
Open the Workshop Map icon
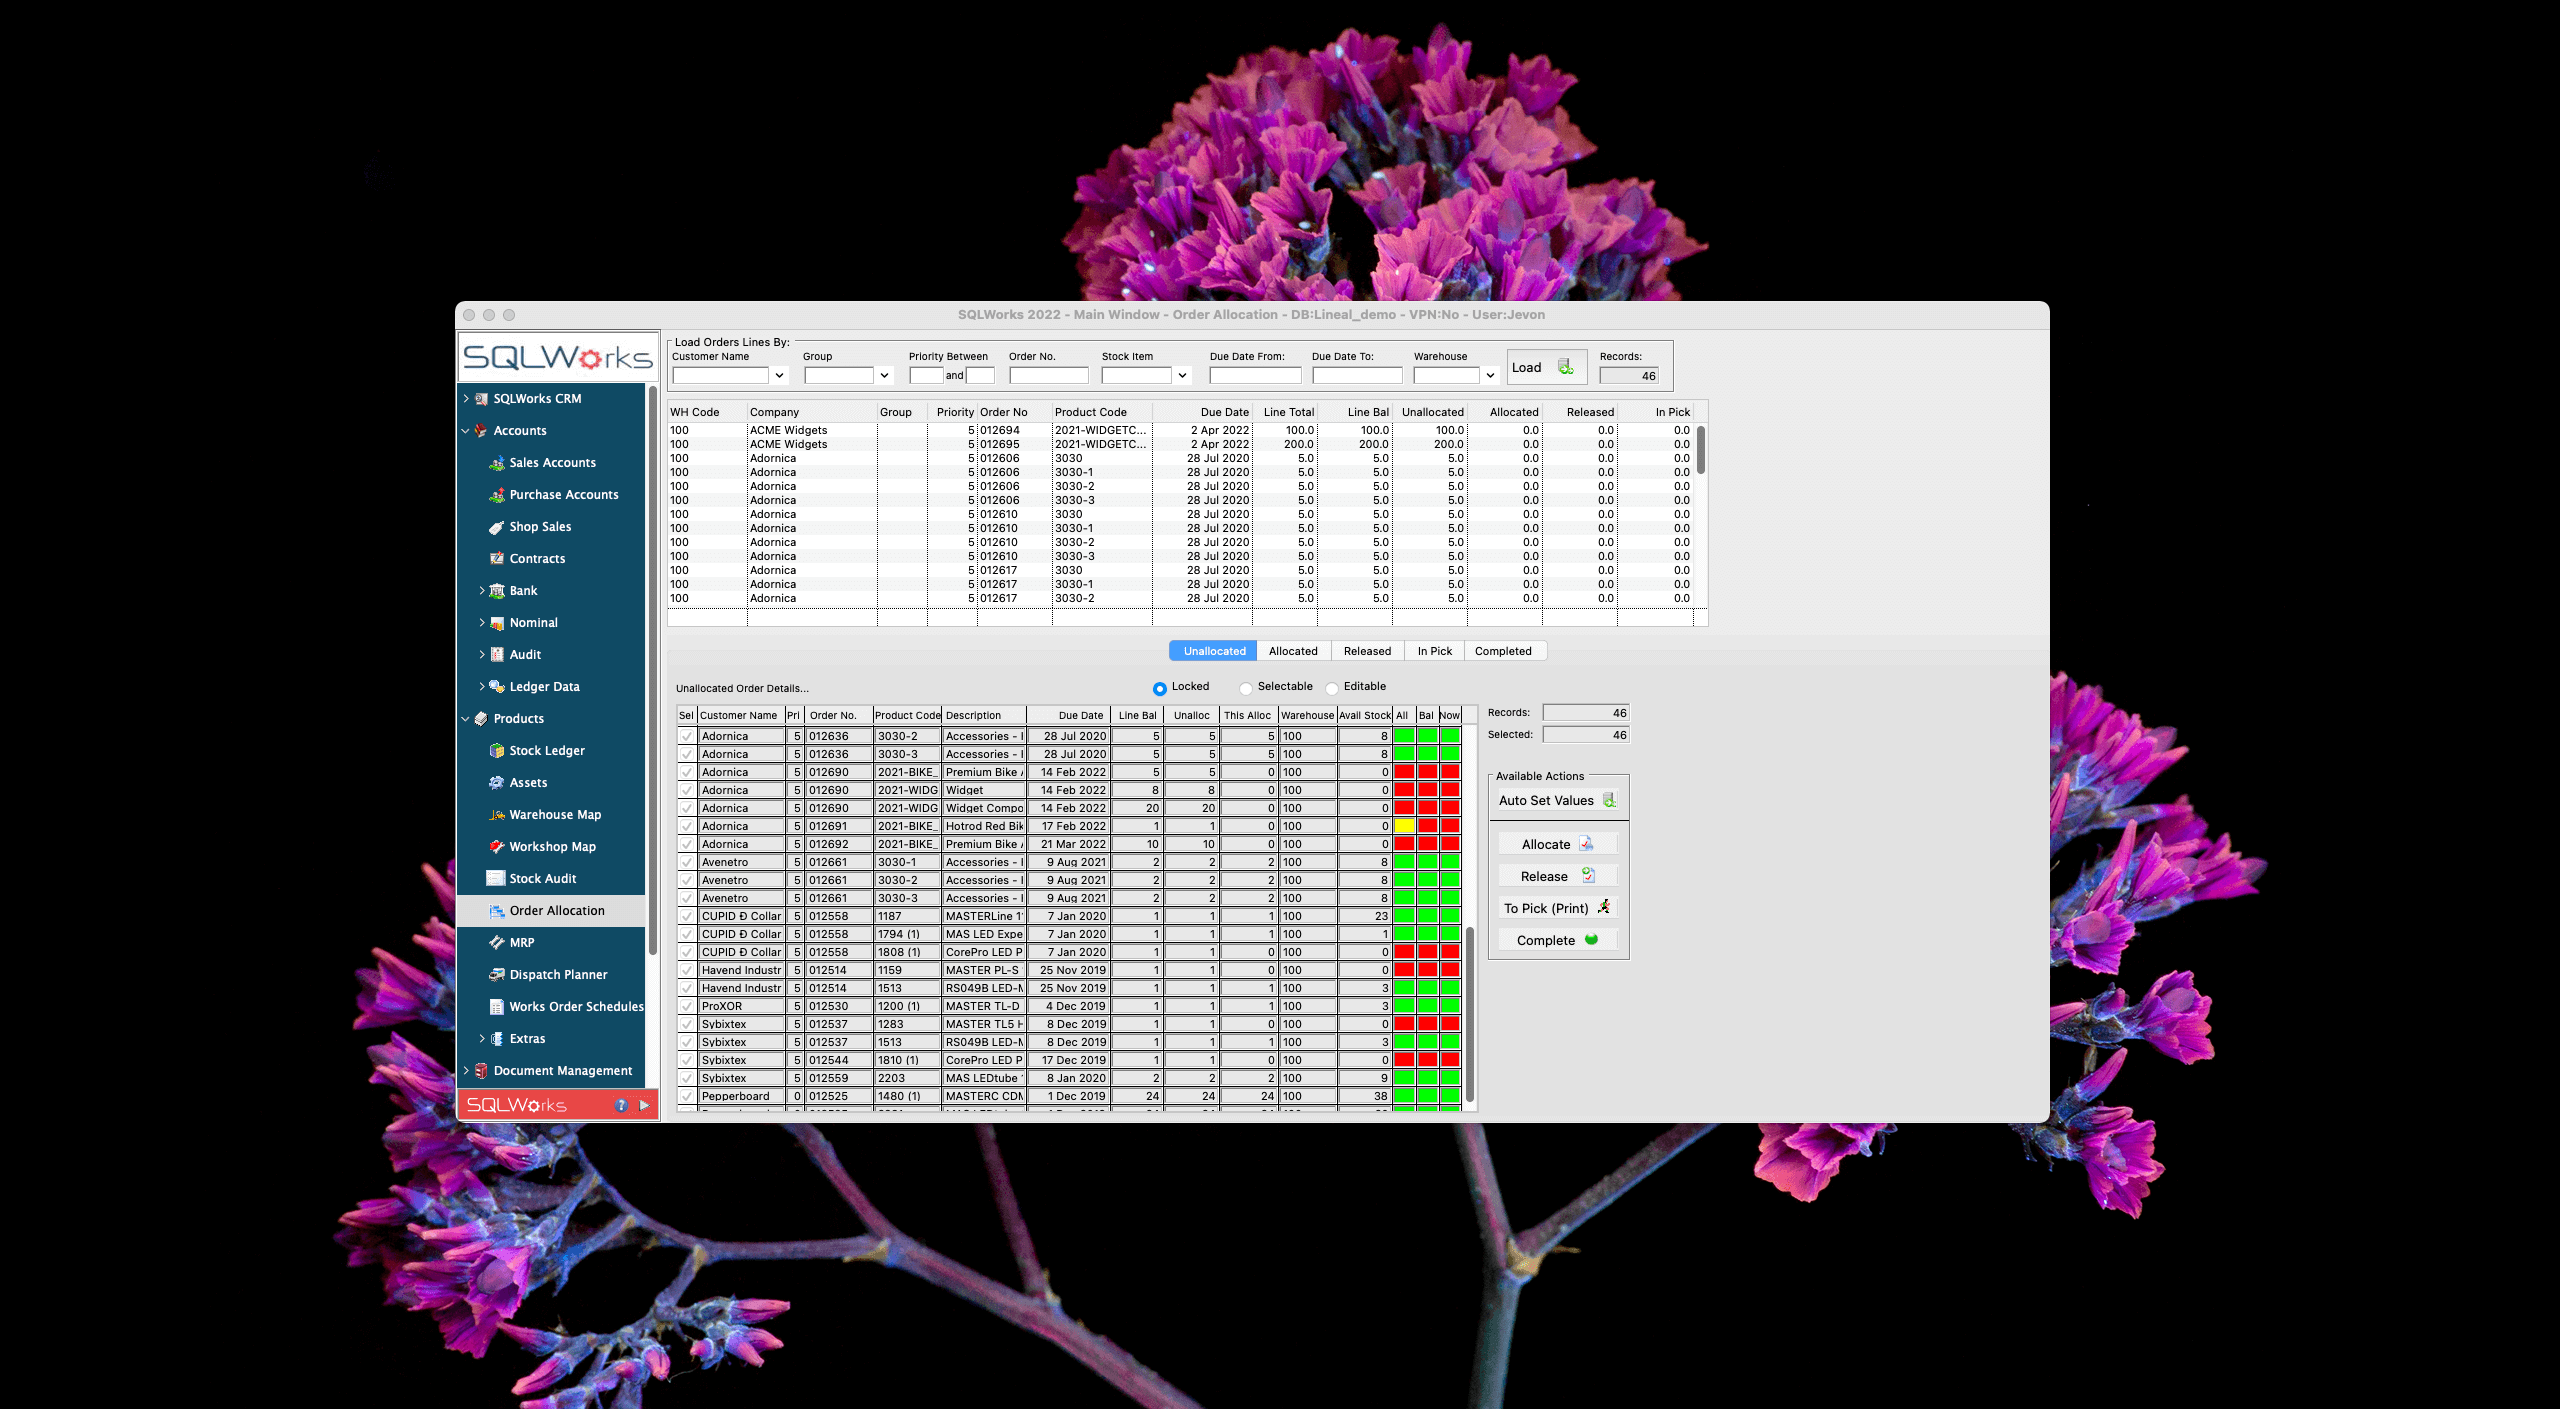point(496,847)
